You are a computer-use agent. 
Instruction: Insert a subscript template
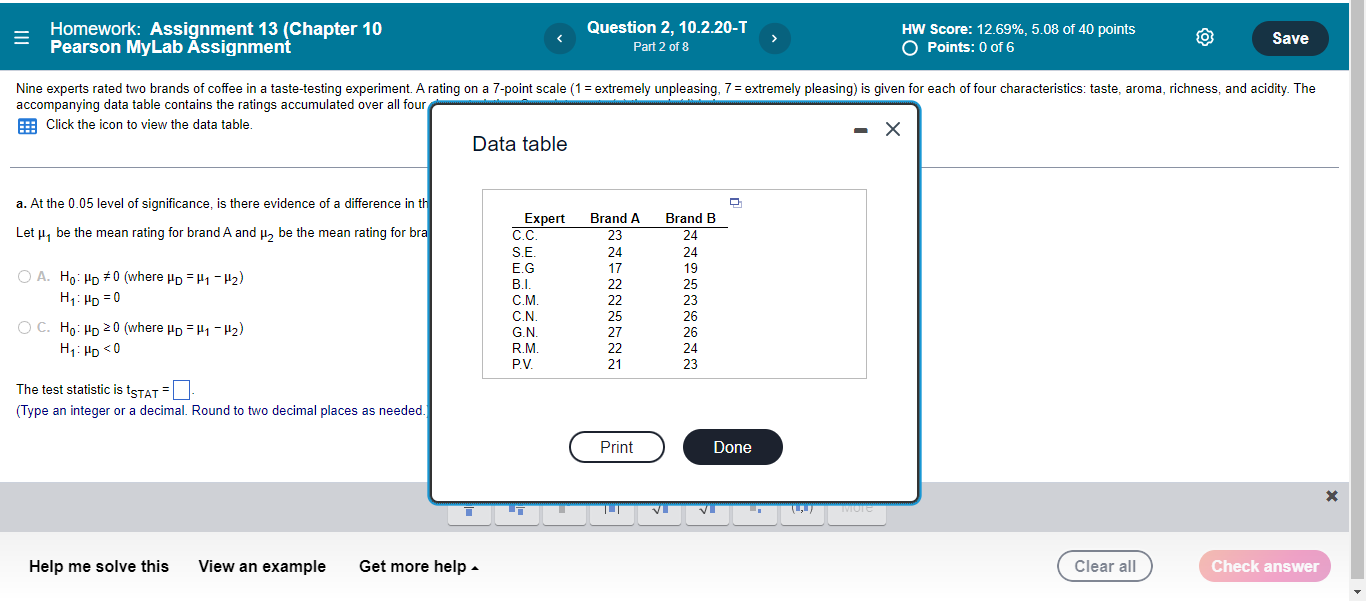tap(754, 510)
